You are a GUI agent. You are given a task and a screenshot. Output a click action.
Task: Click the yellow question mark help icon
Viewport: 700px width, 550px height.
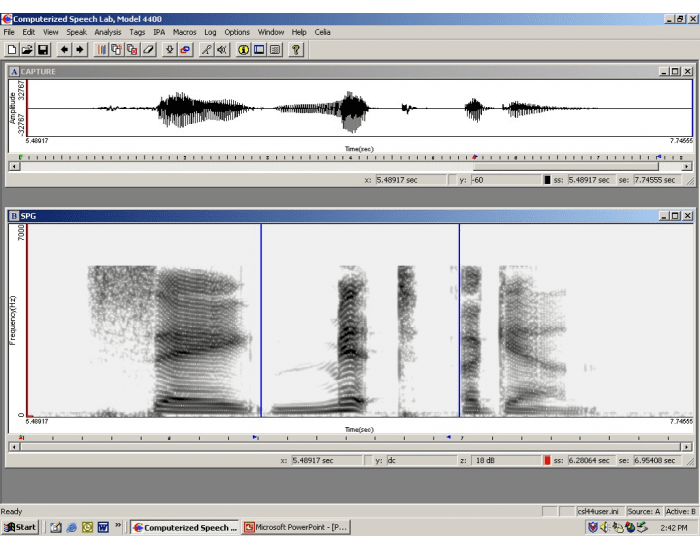pos(296,50)
